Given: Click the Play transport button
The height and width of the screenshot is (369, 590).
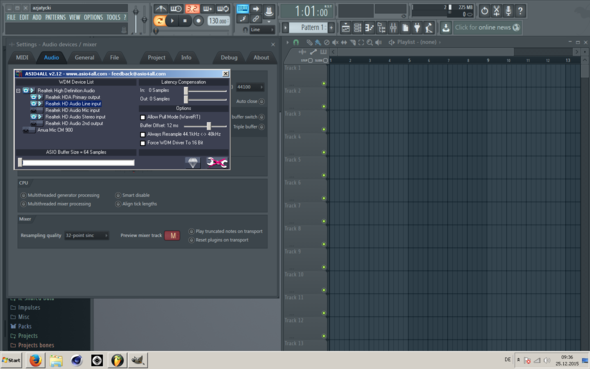Looking at the screenshot, I should 172,21.
